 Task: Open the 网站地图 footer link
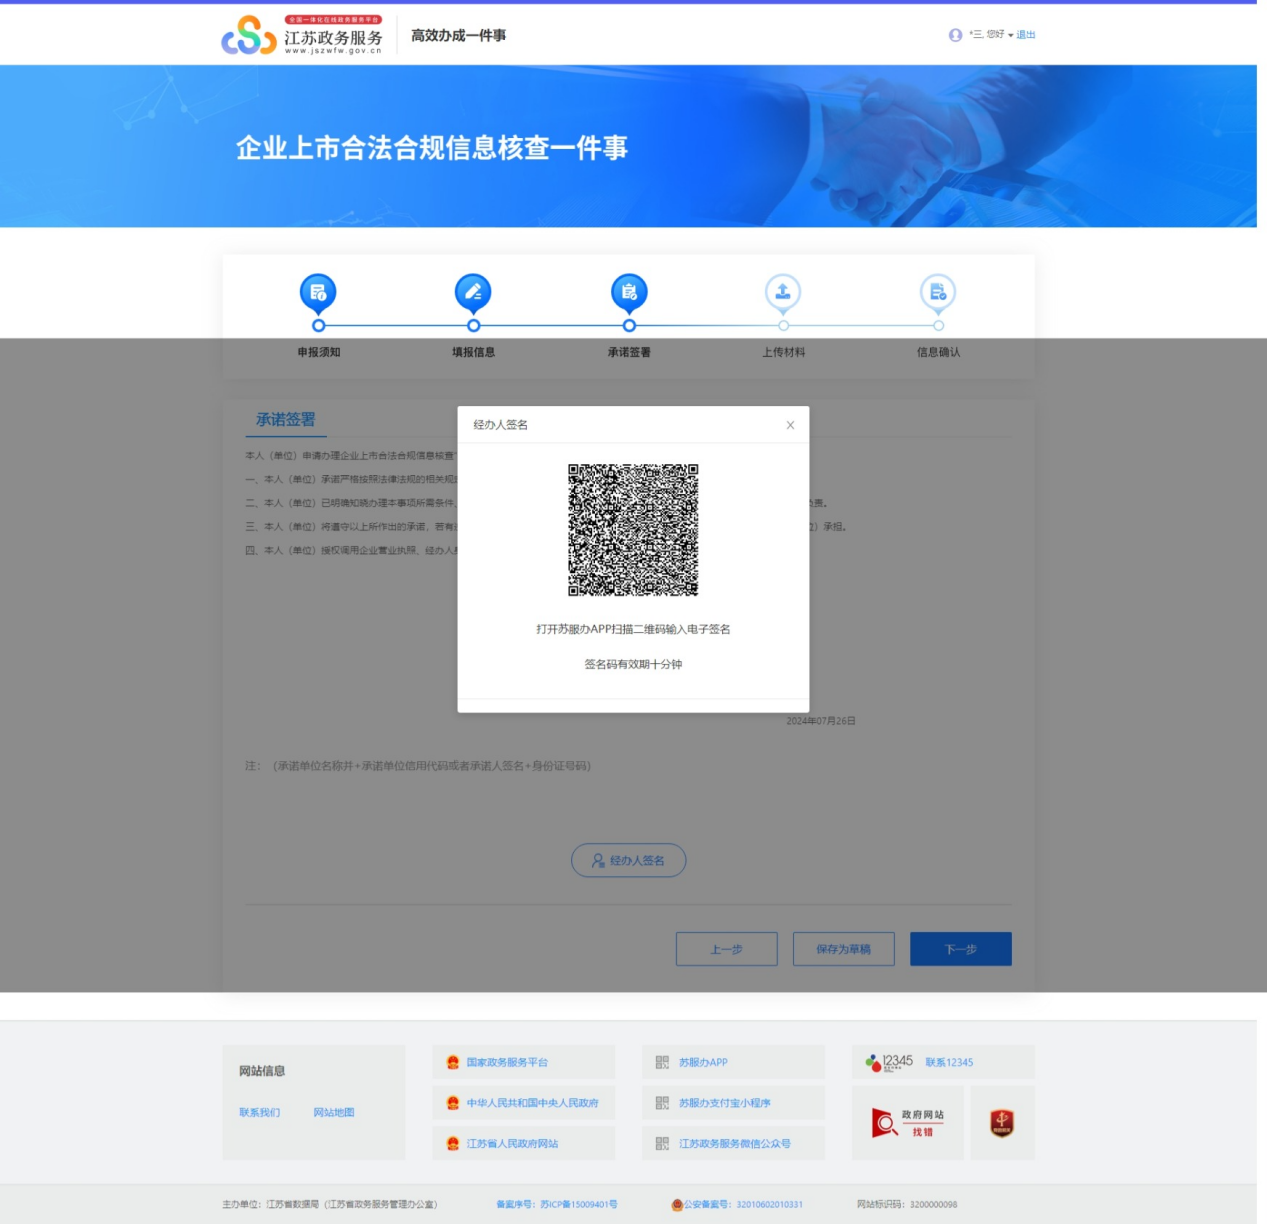click(x=334, y=1112)
